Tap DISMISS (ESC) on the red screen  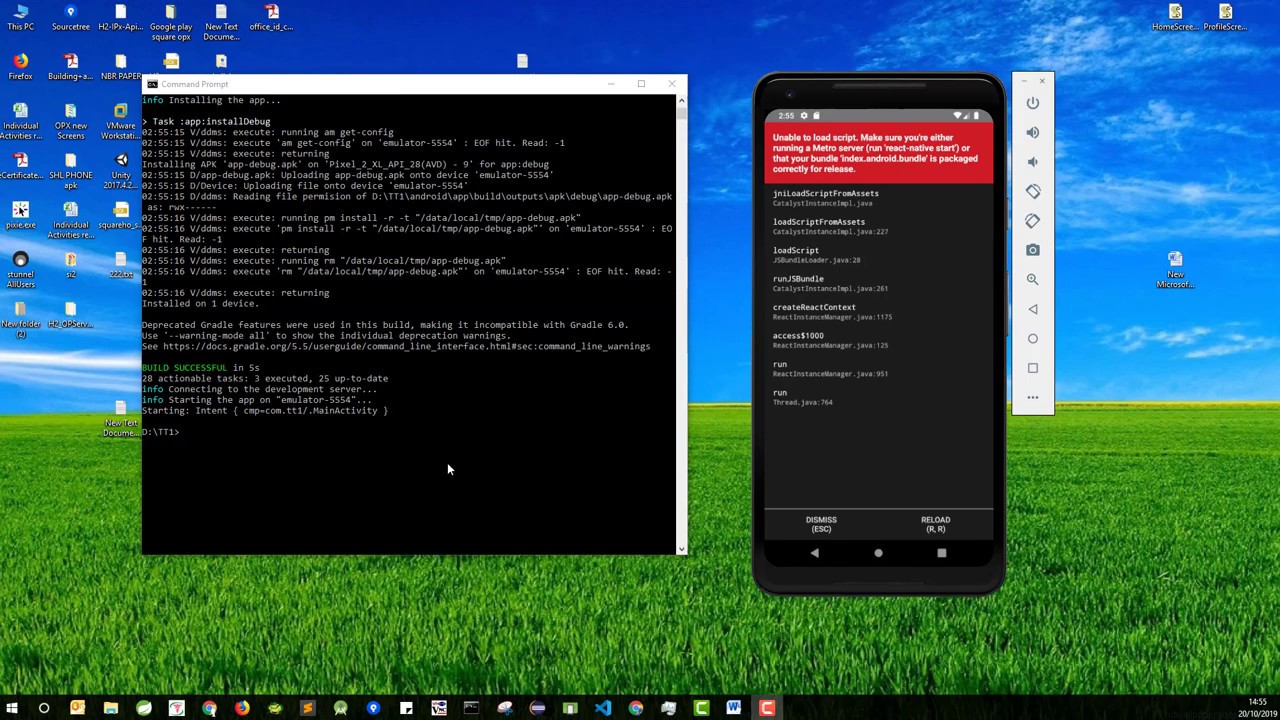click(x=821, y=524)
